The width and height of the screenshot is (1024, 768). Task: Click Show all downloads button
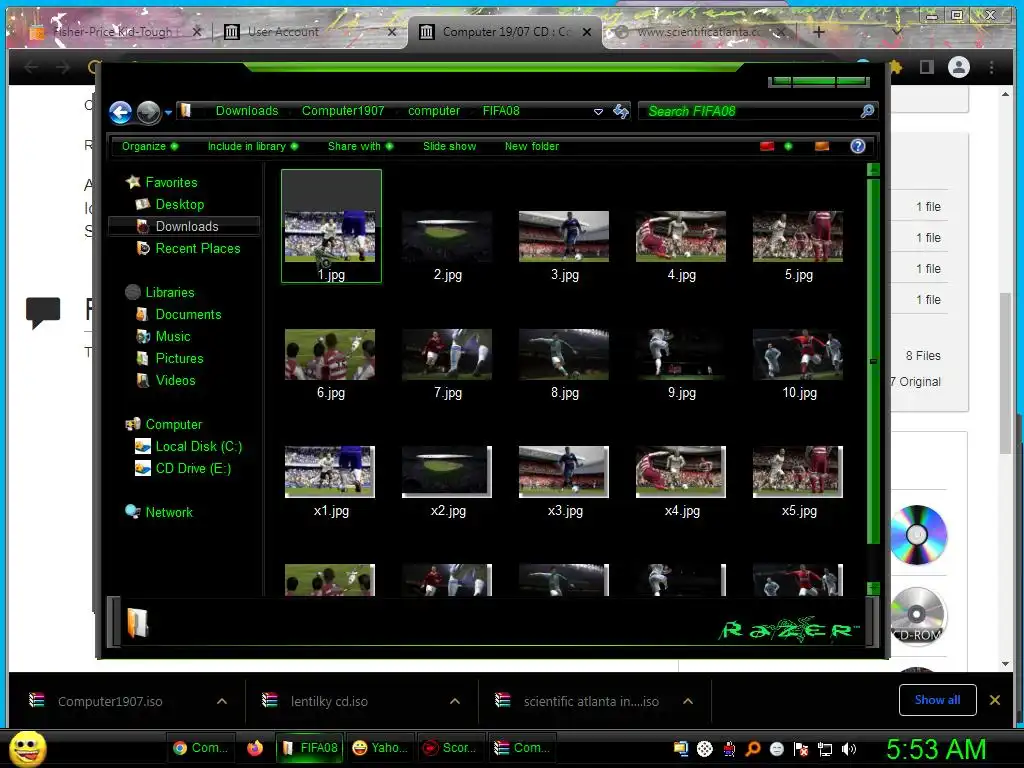click(937, 700)
